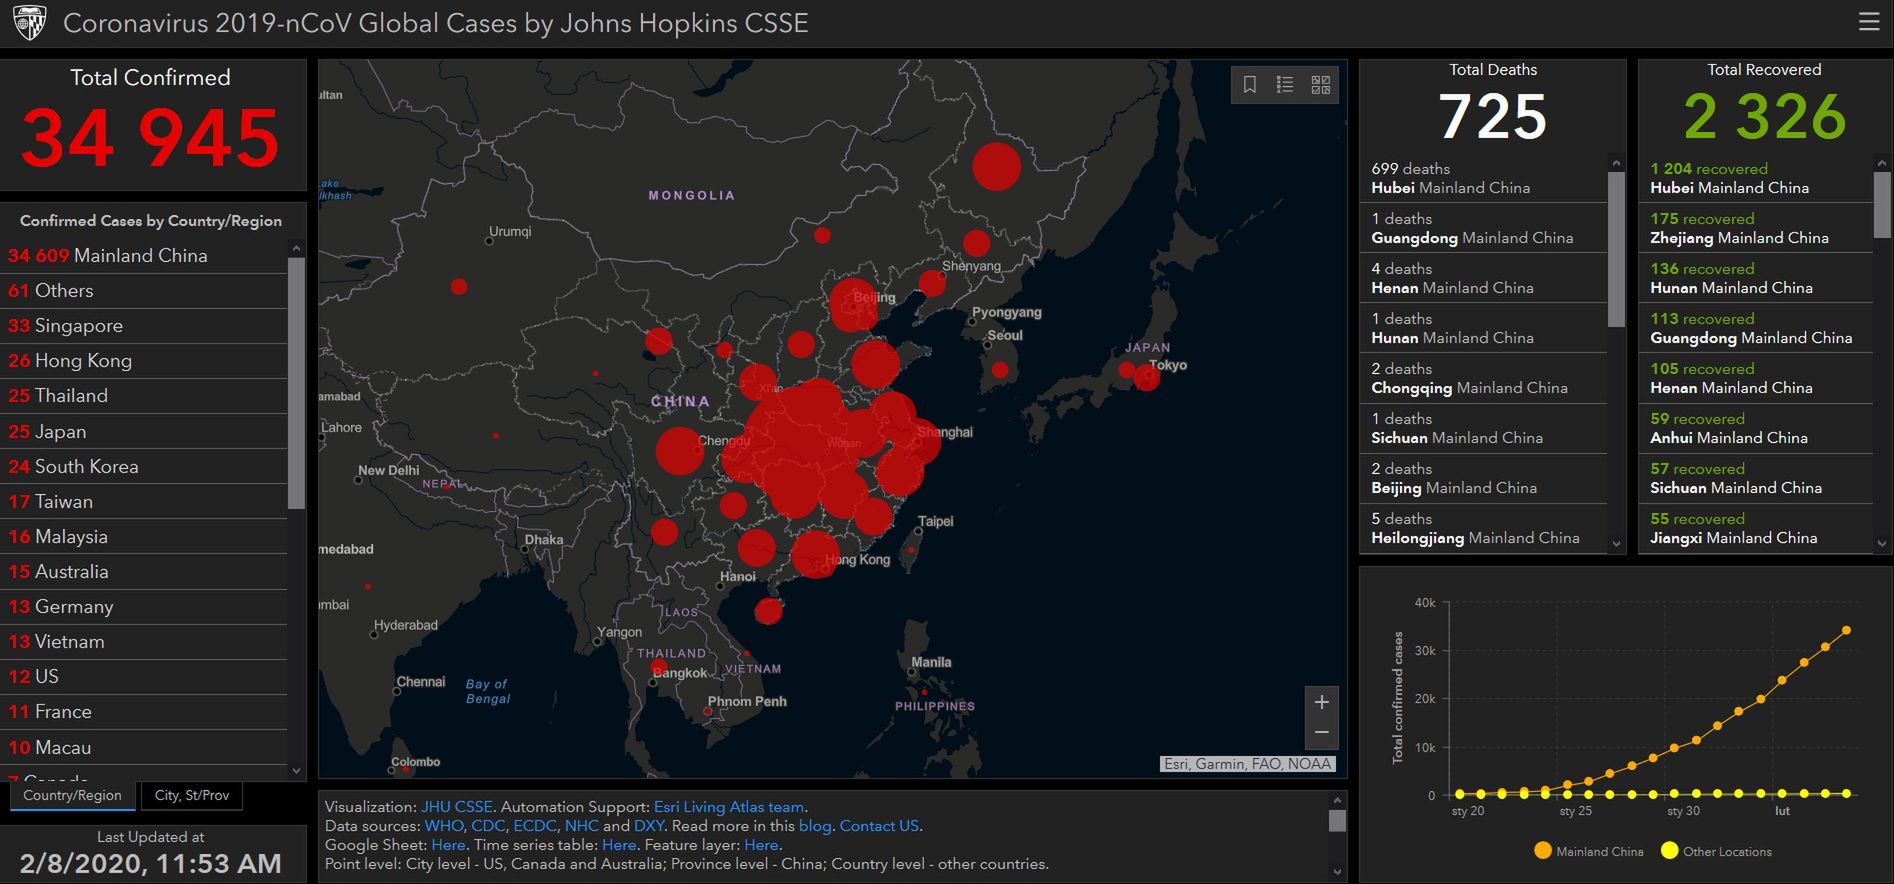Open the ECDC data source link

(x=535, y=826)
